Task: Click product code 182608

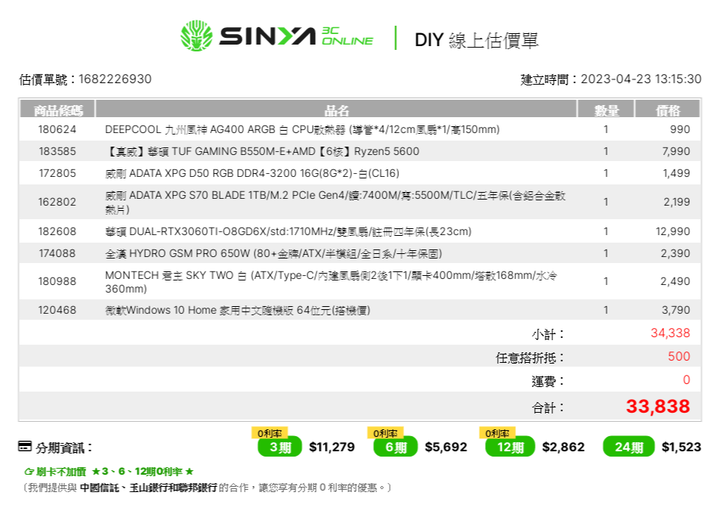Action: (57, 231)
